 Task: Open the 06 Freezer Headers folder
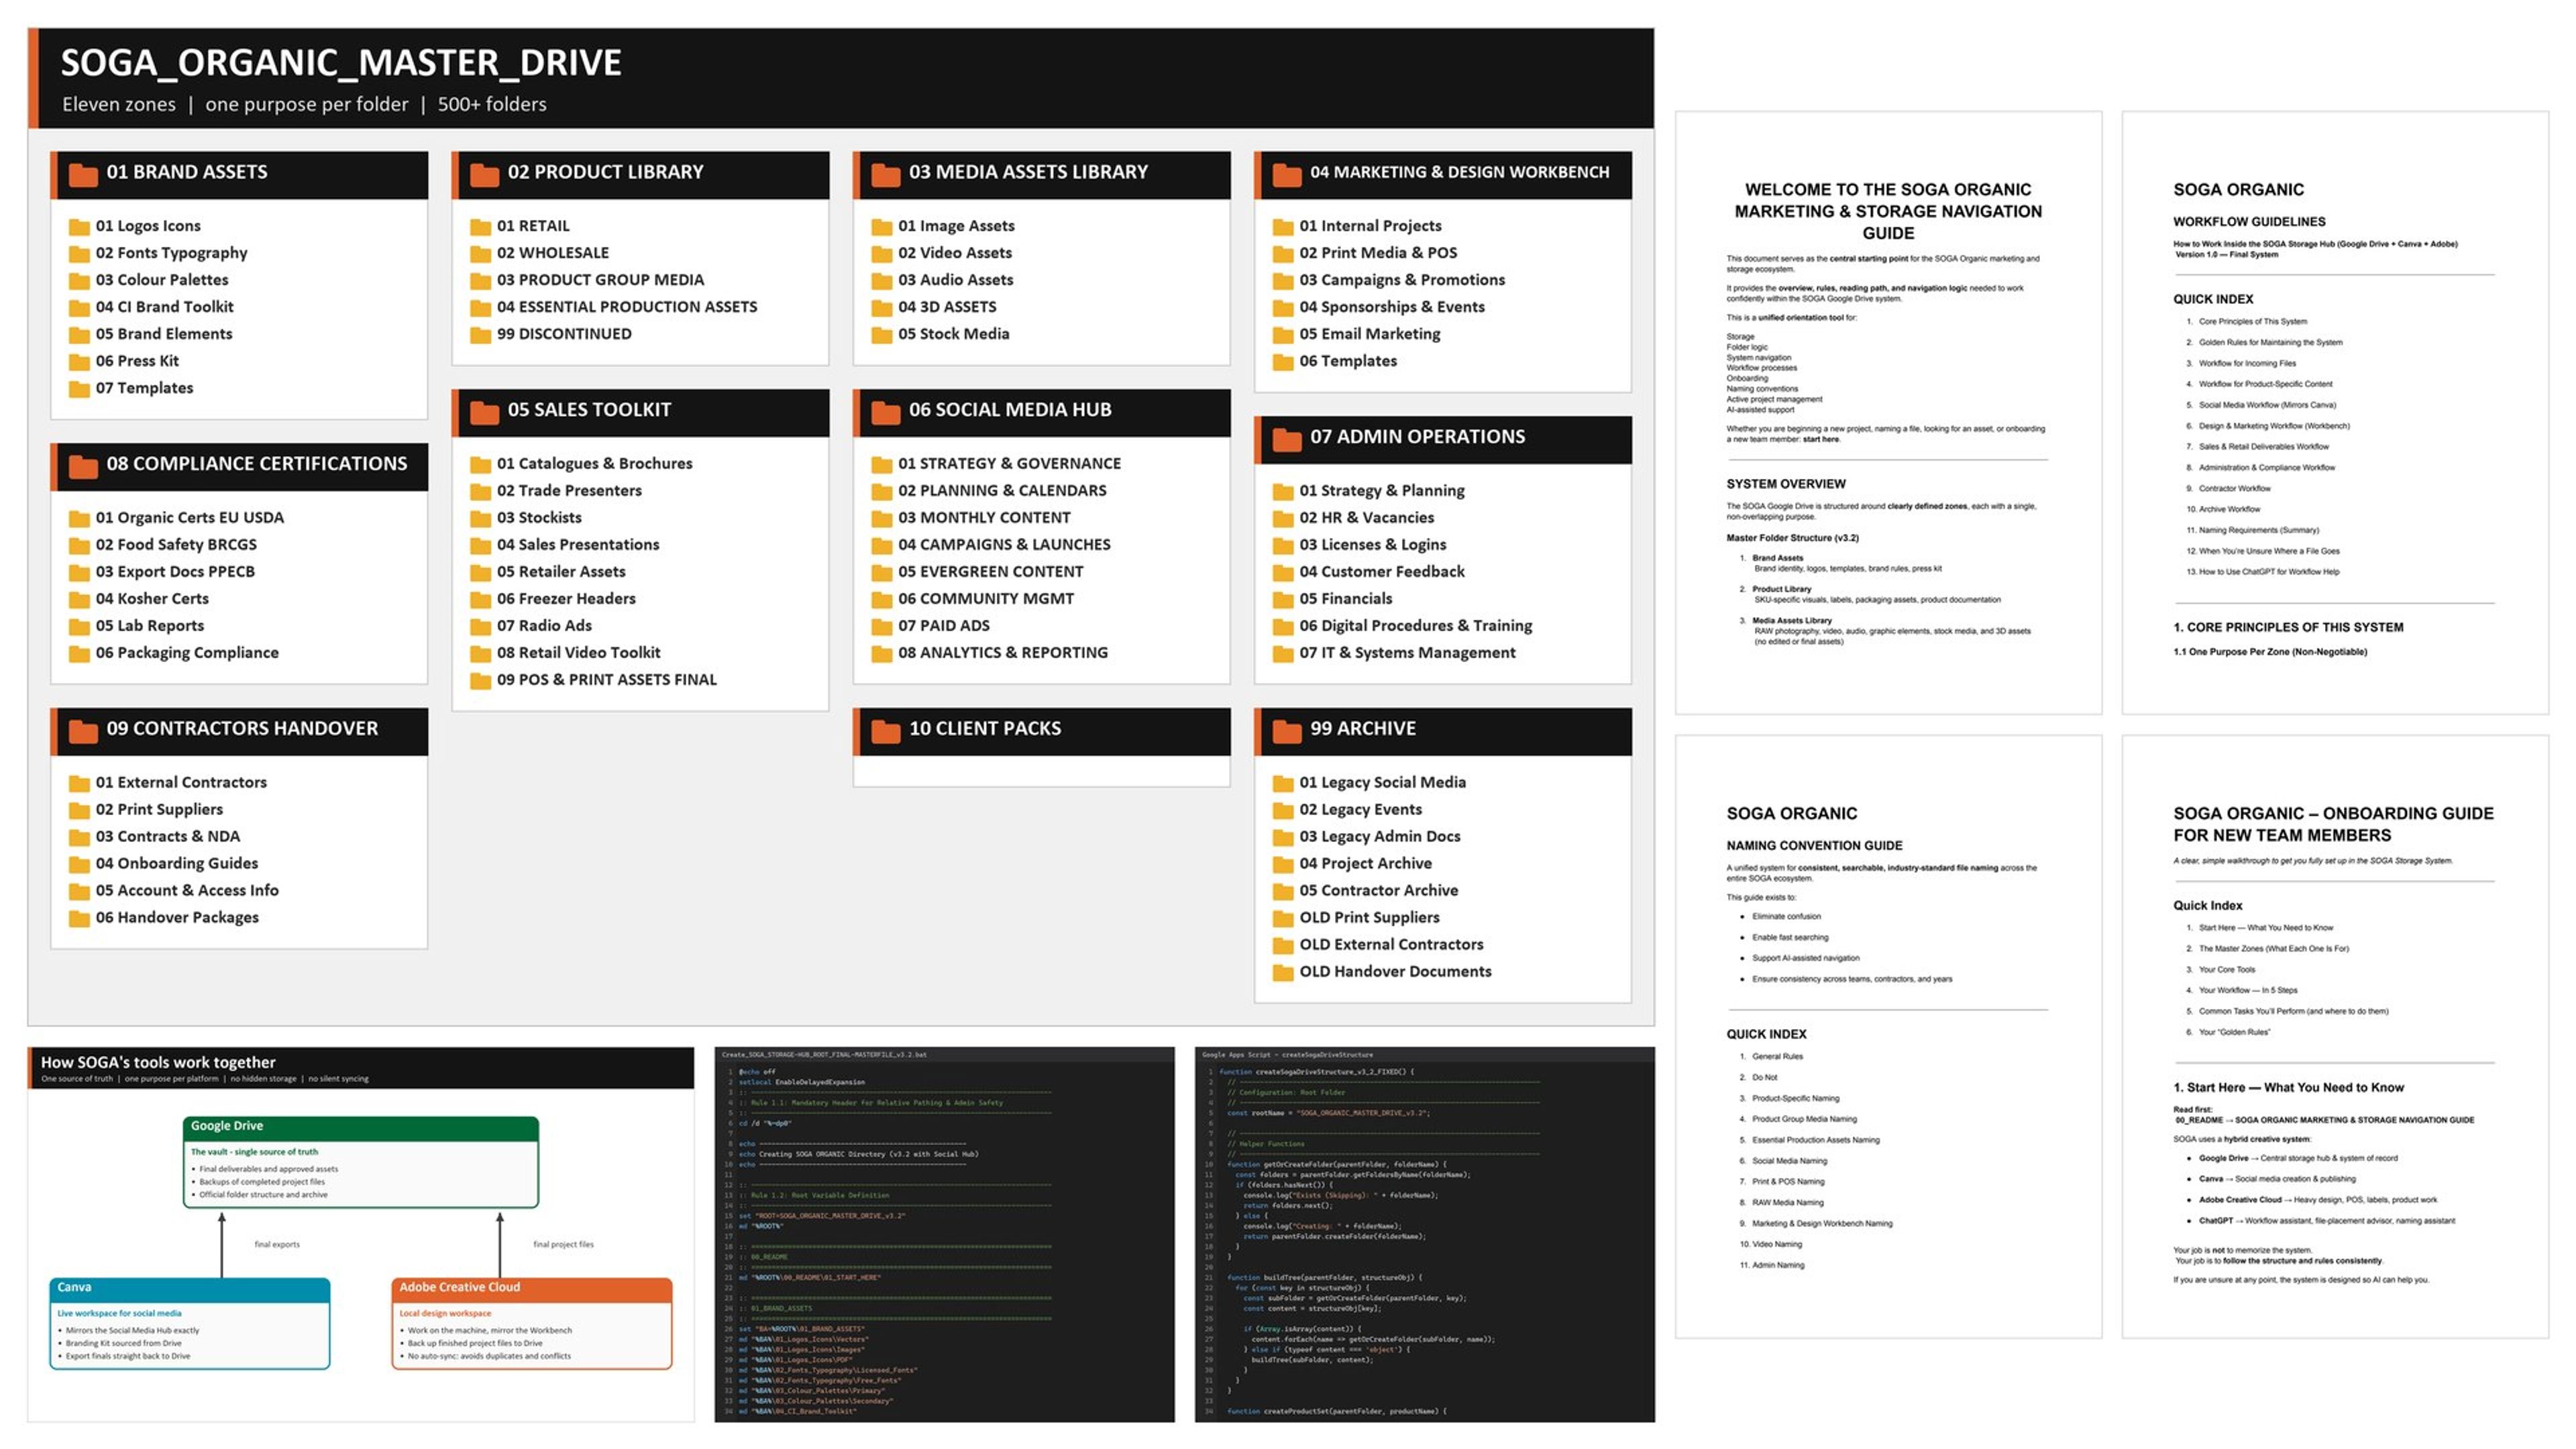pyautogui.click(x=553, y=599)
